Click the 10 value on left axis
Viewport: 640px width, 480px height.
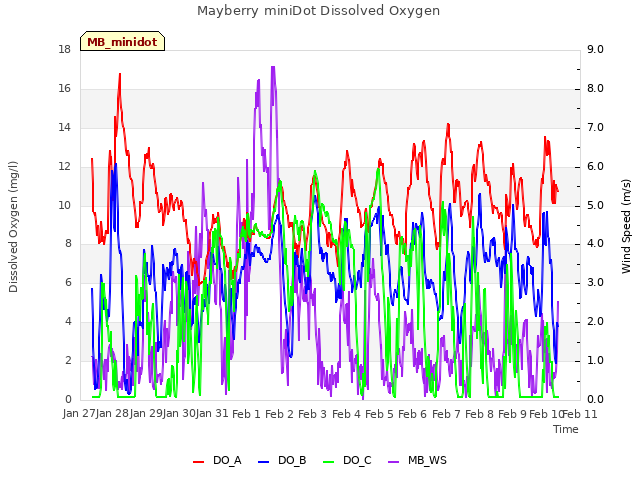click(64, 205)
